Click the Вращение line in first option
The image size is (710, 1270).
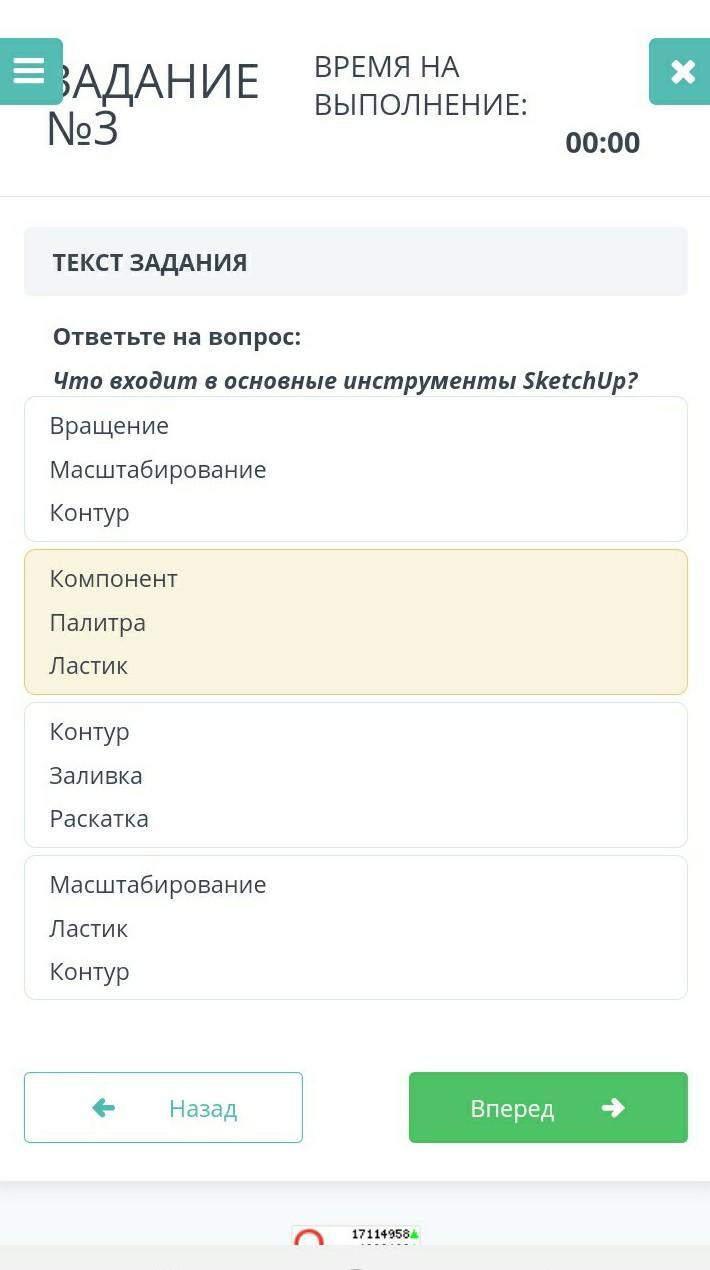109,425
